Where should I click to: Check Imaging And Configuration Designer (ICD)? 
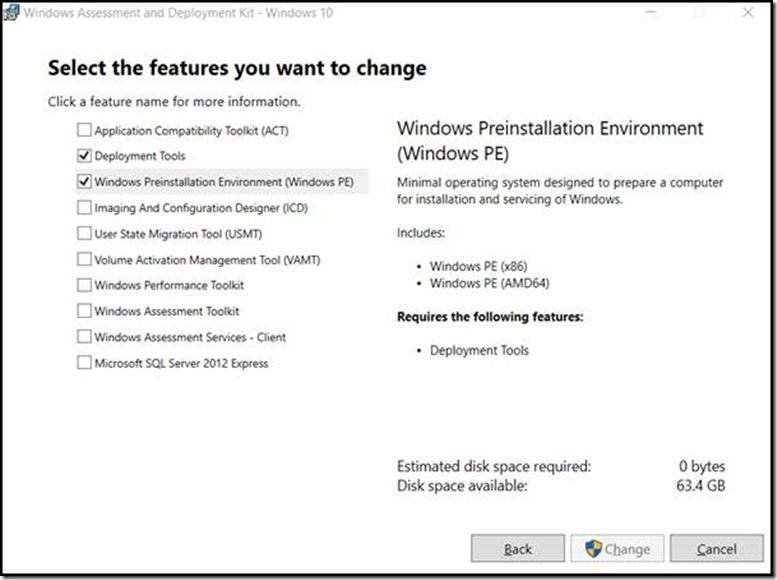point(83,208)
